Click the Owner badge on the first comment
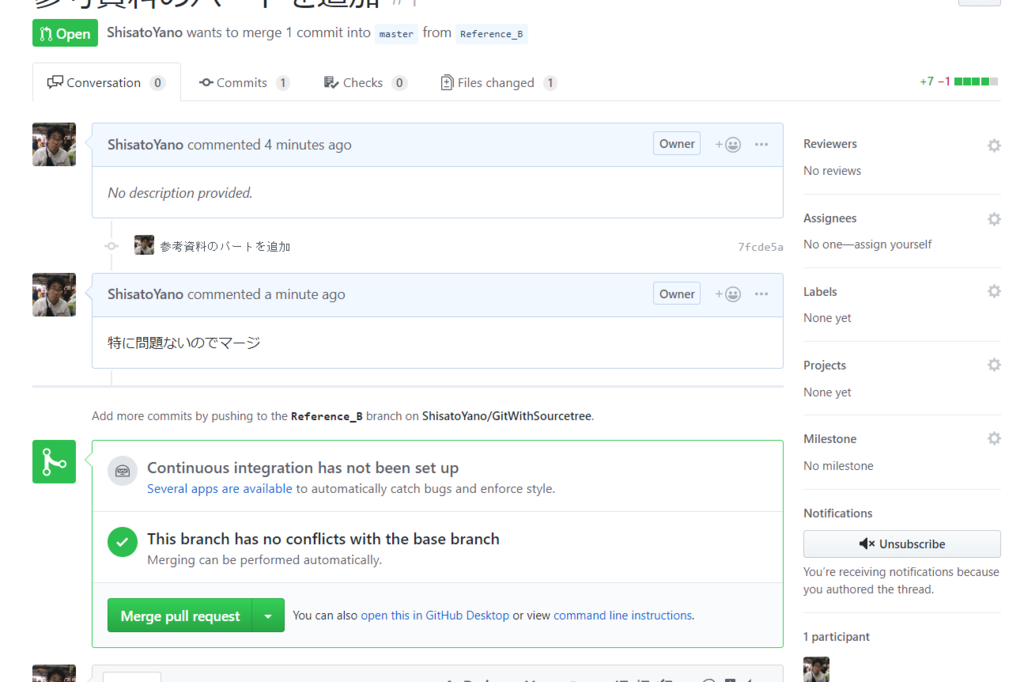1024x682 pixels. (x=677, y=144)
